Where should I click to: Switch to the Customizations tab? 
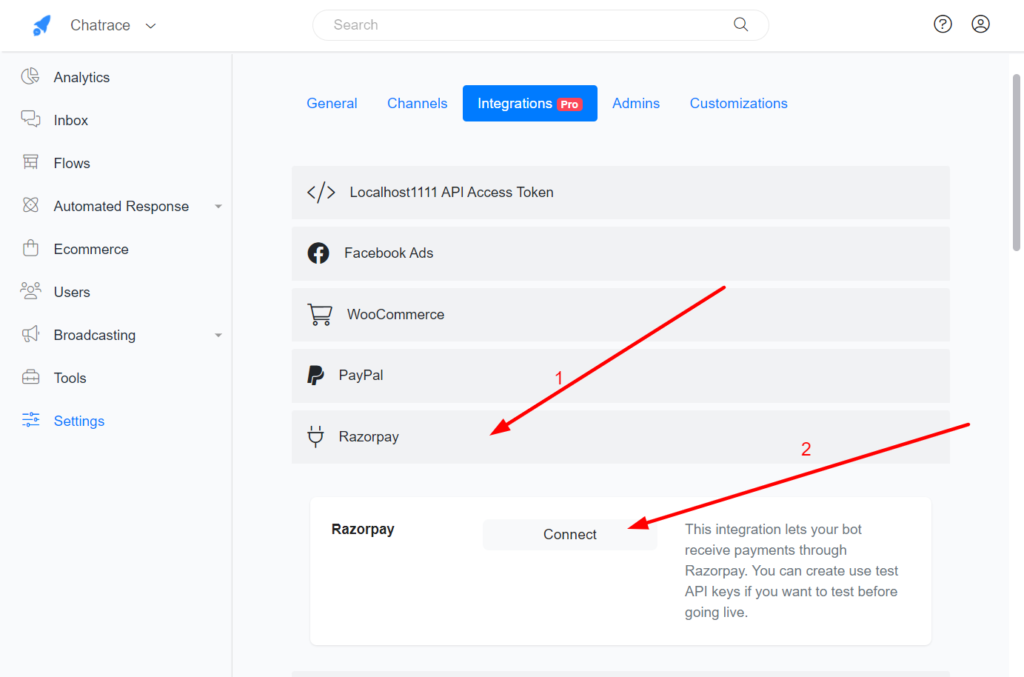pyautogui.click(x=739, y=103)
